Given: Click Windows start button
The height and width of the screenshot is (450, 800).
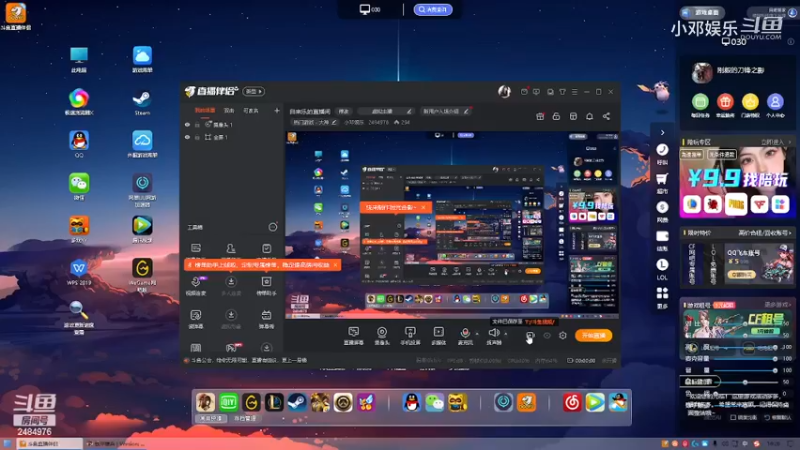Looking at the screenshot, I should (x=7, y=444).
